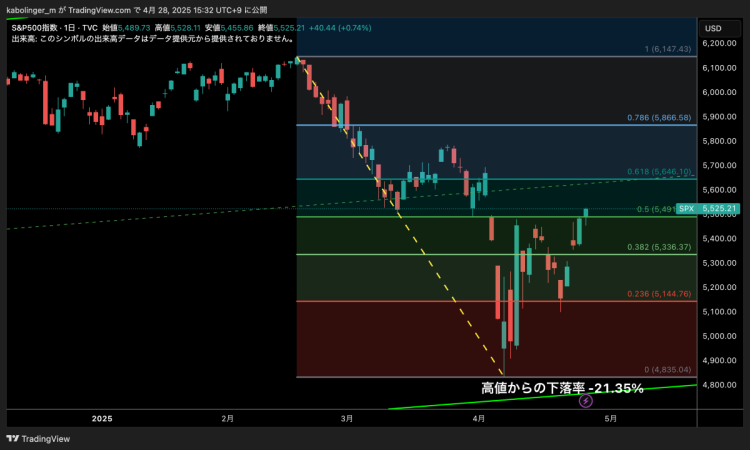Click the TradingView logo at bottom left
The height and width of the screenshot is (450, 750).
coord(38,439)
